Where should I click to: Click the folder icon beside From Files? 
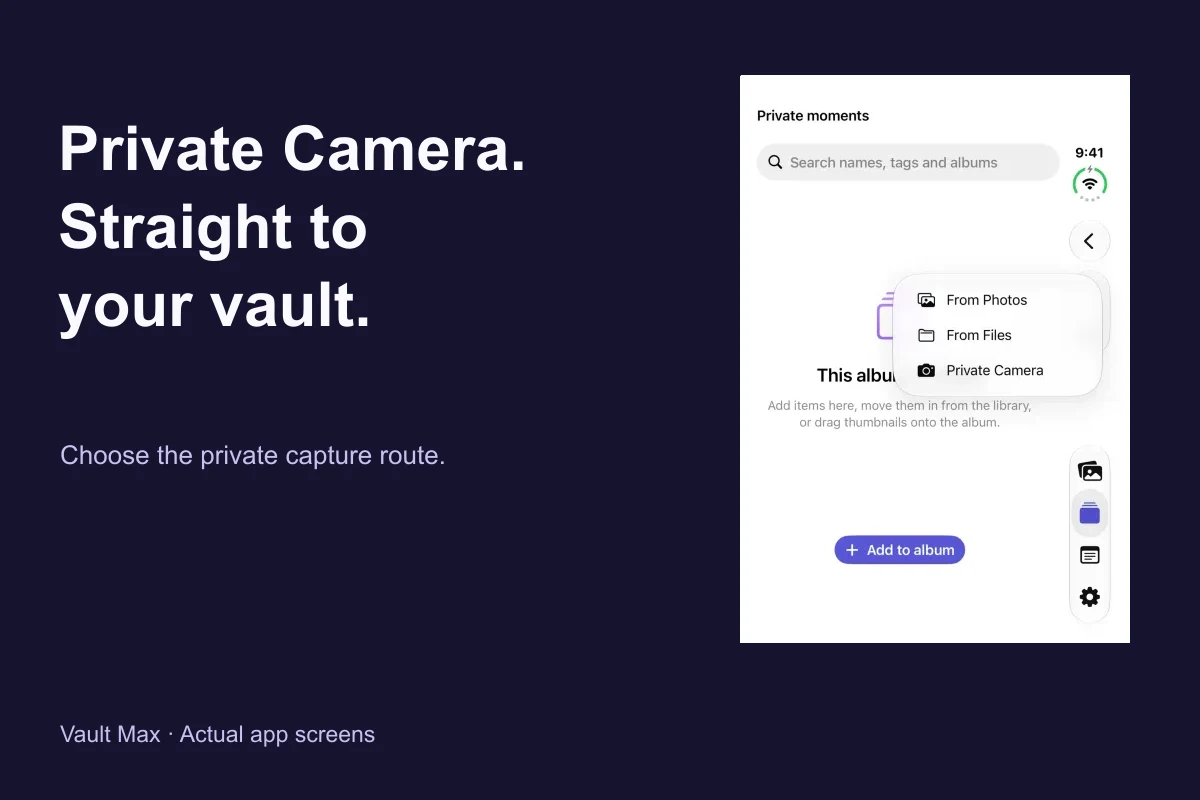[926, 335]
